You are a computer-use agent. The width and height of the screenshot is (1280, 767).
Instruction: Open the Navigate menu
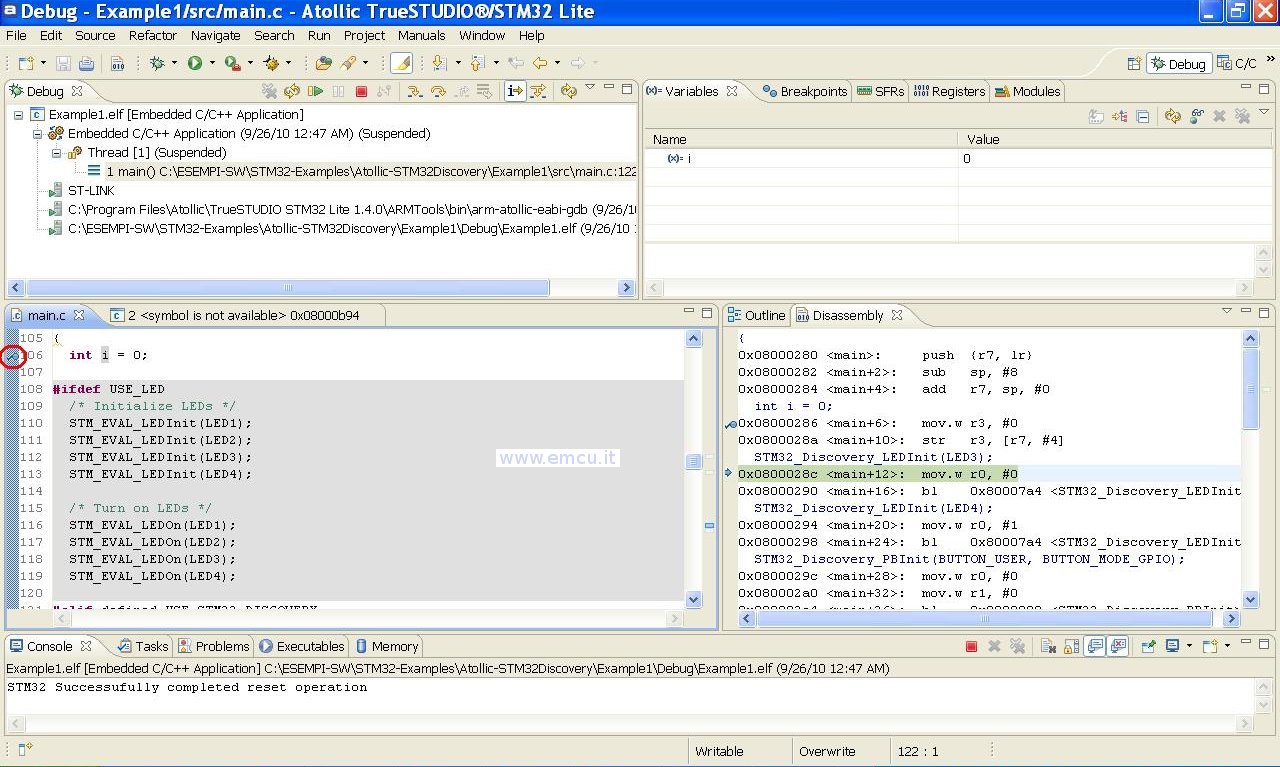[x=216, y=35]
